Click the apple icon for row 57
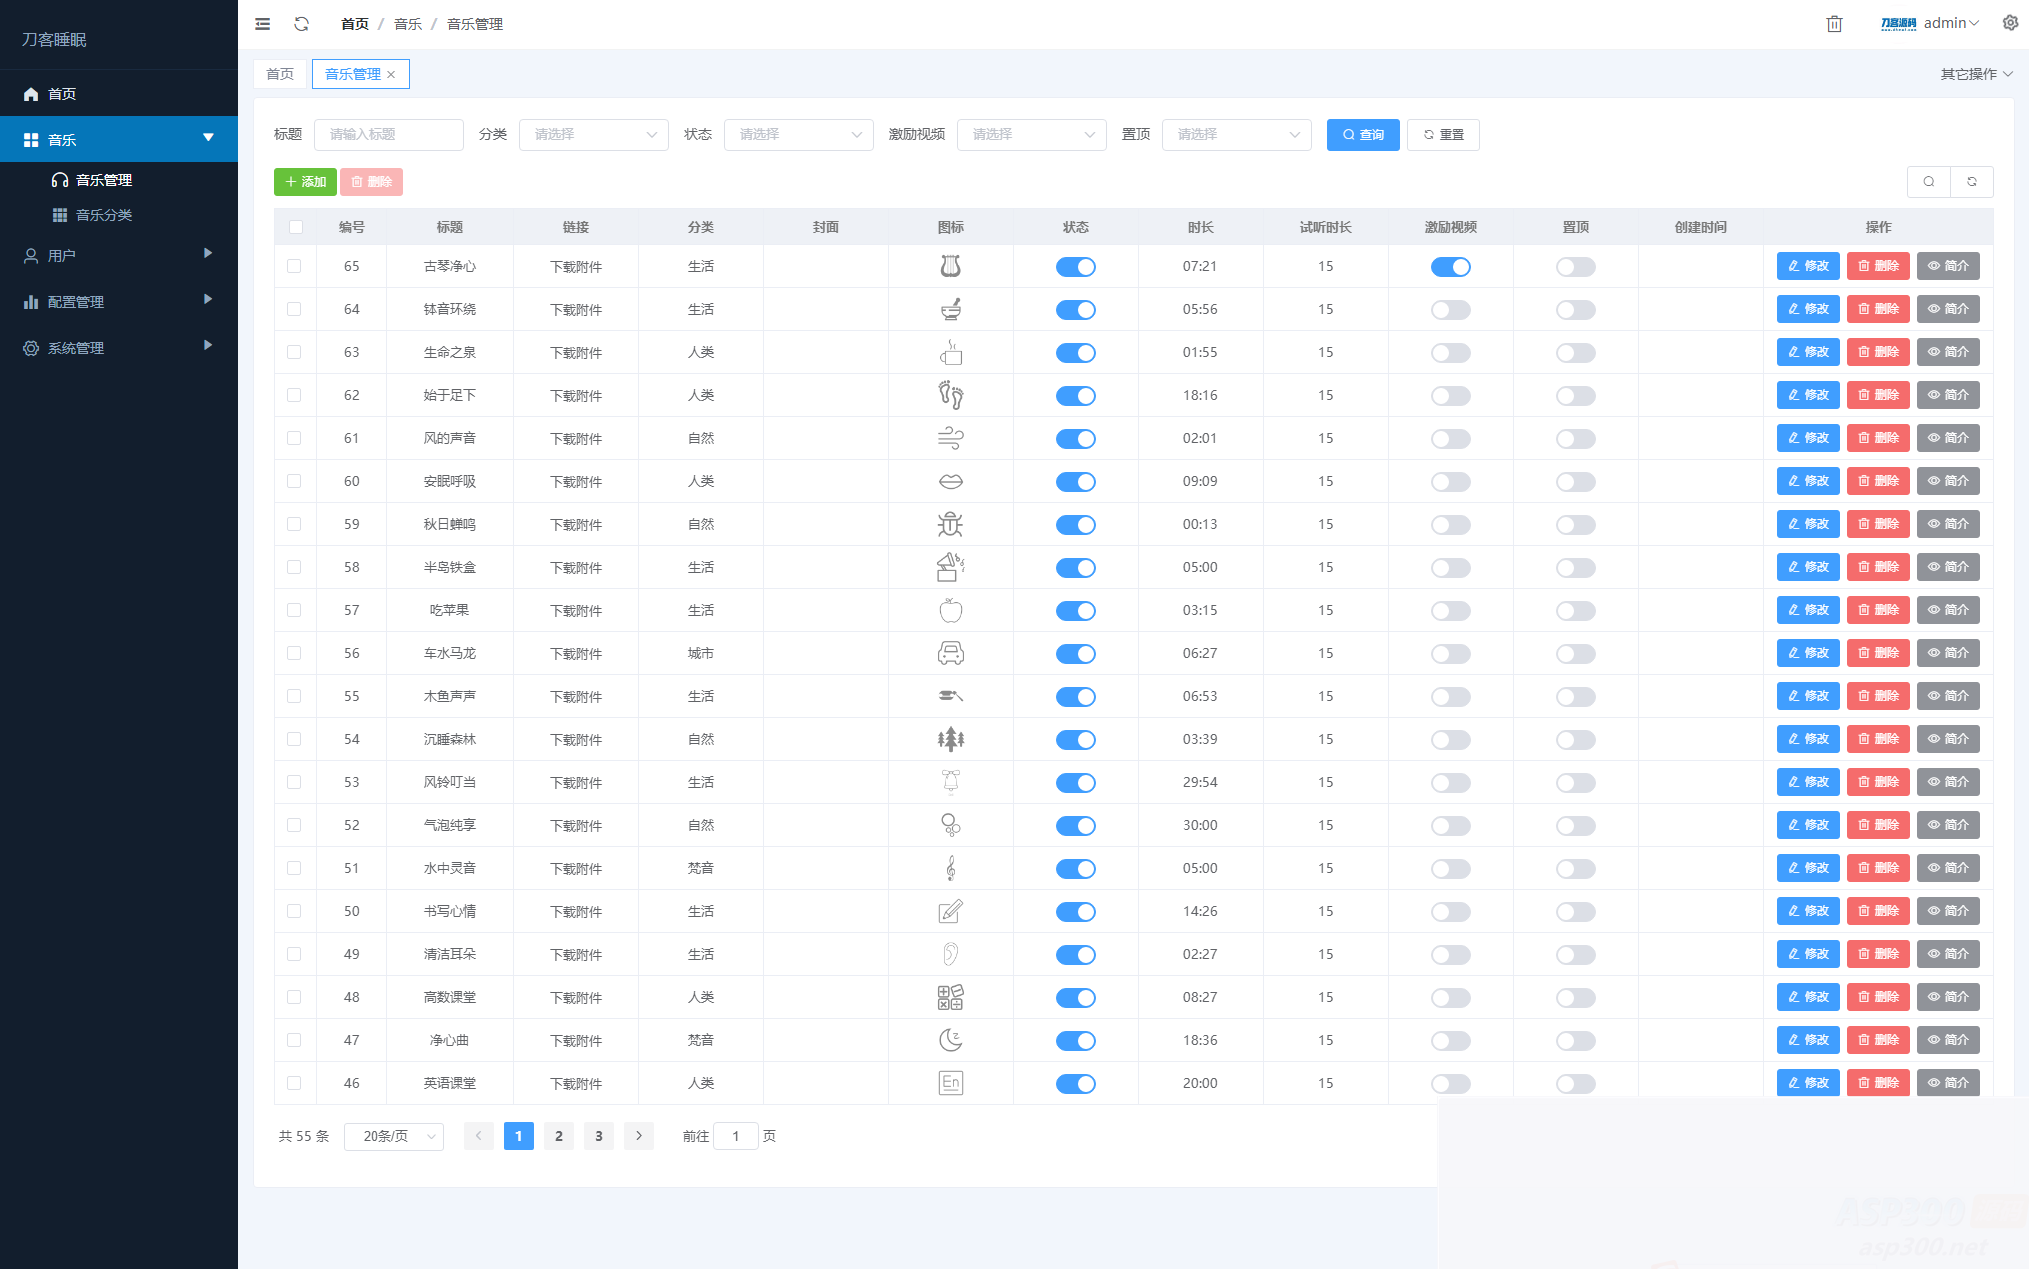This screenshot has width=2029, height=1269. (950, 610)
